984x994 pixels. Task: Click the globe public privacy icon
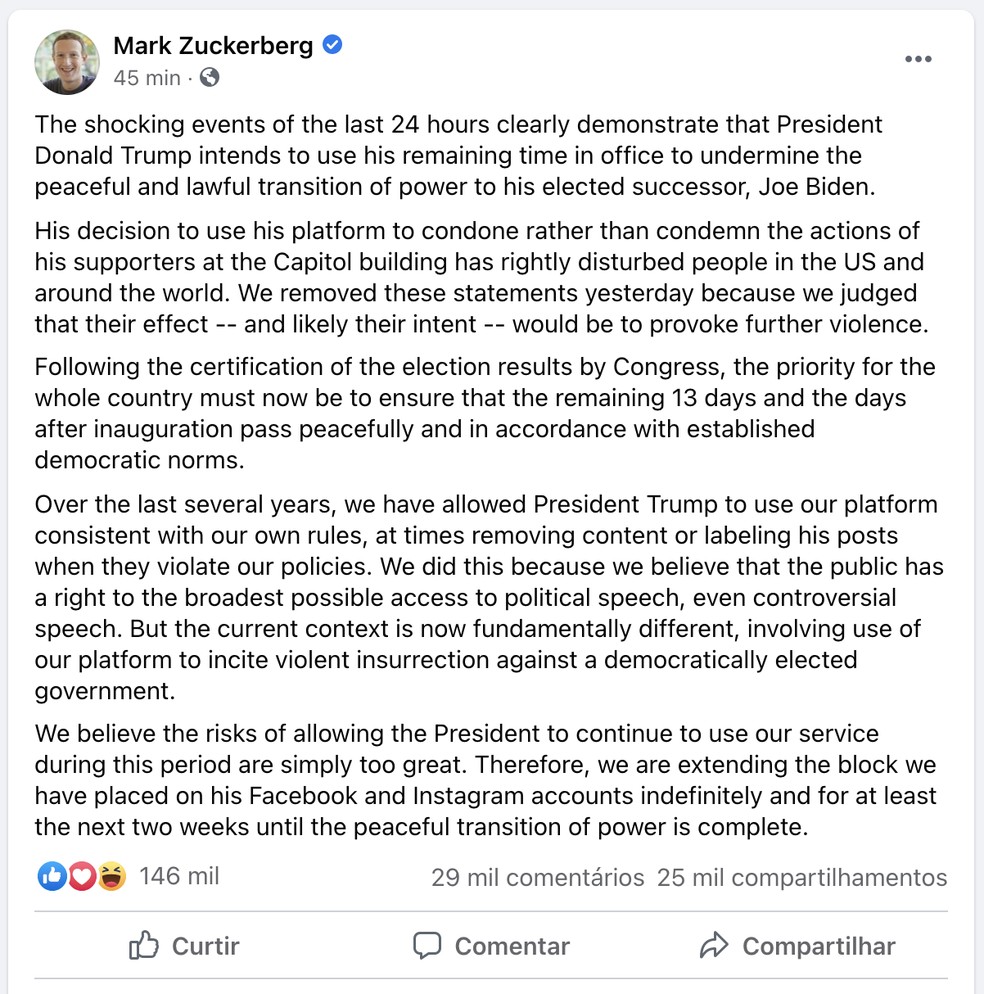point(209,77)
